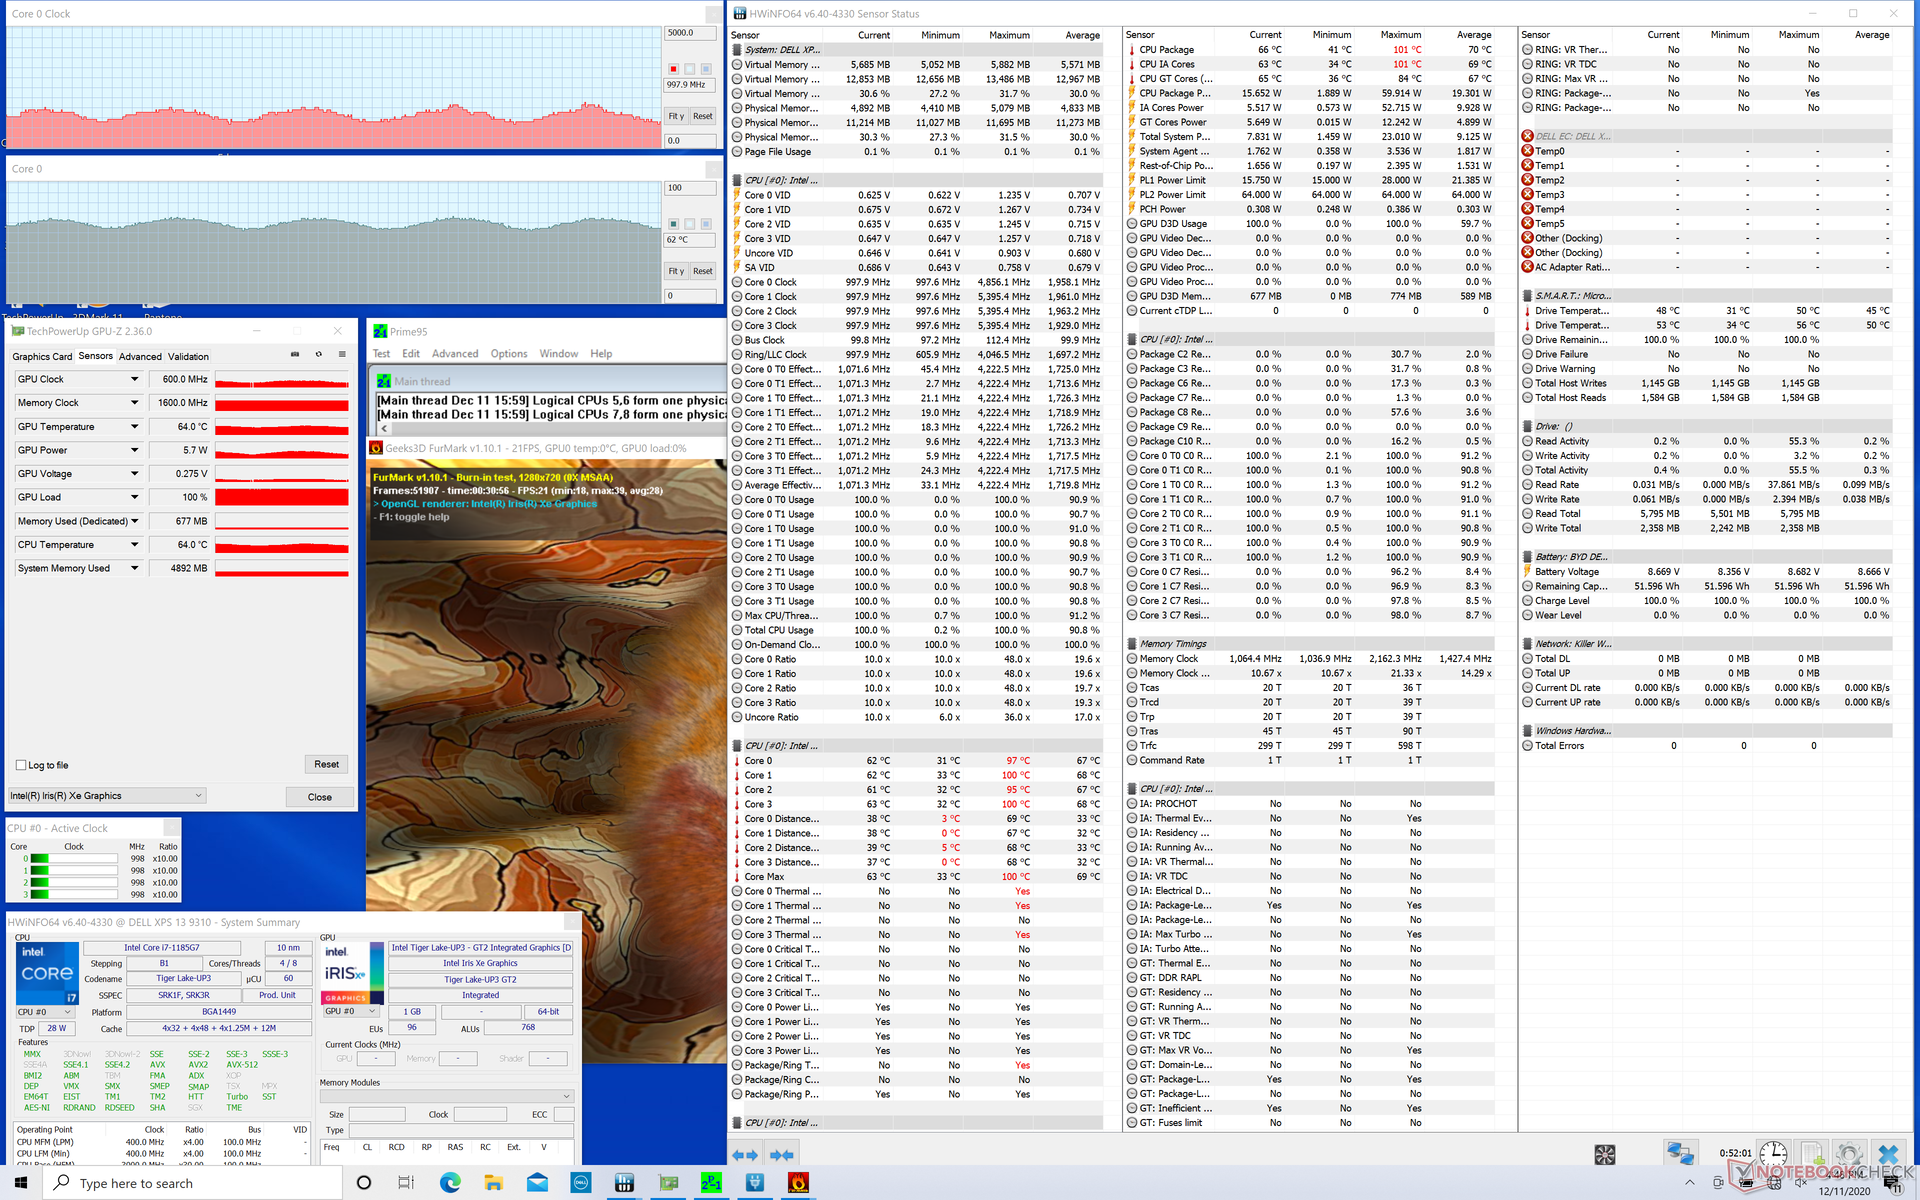The image size is (1920, 1200).
Task: Click Prime95 horizontal scrollbar left arrow
Action: (x=384, y=428)
